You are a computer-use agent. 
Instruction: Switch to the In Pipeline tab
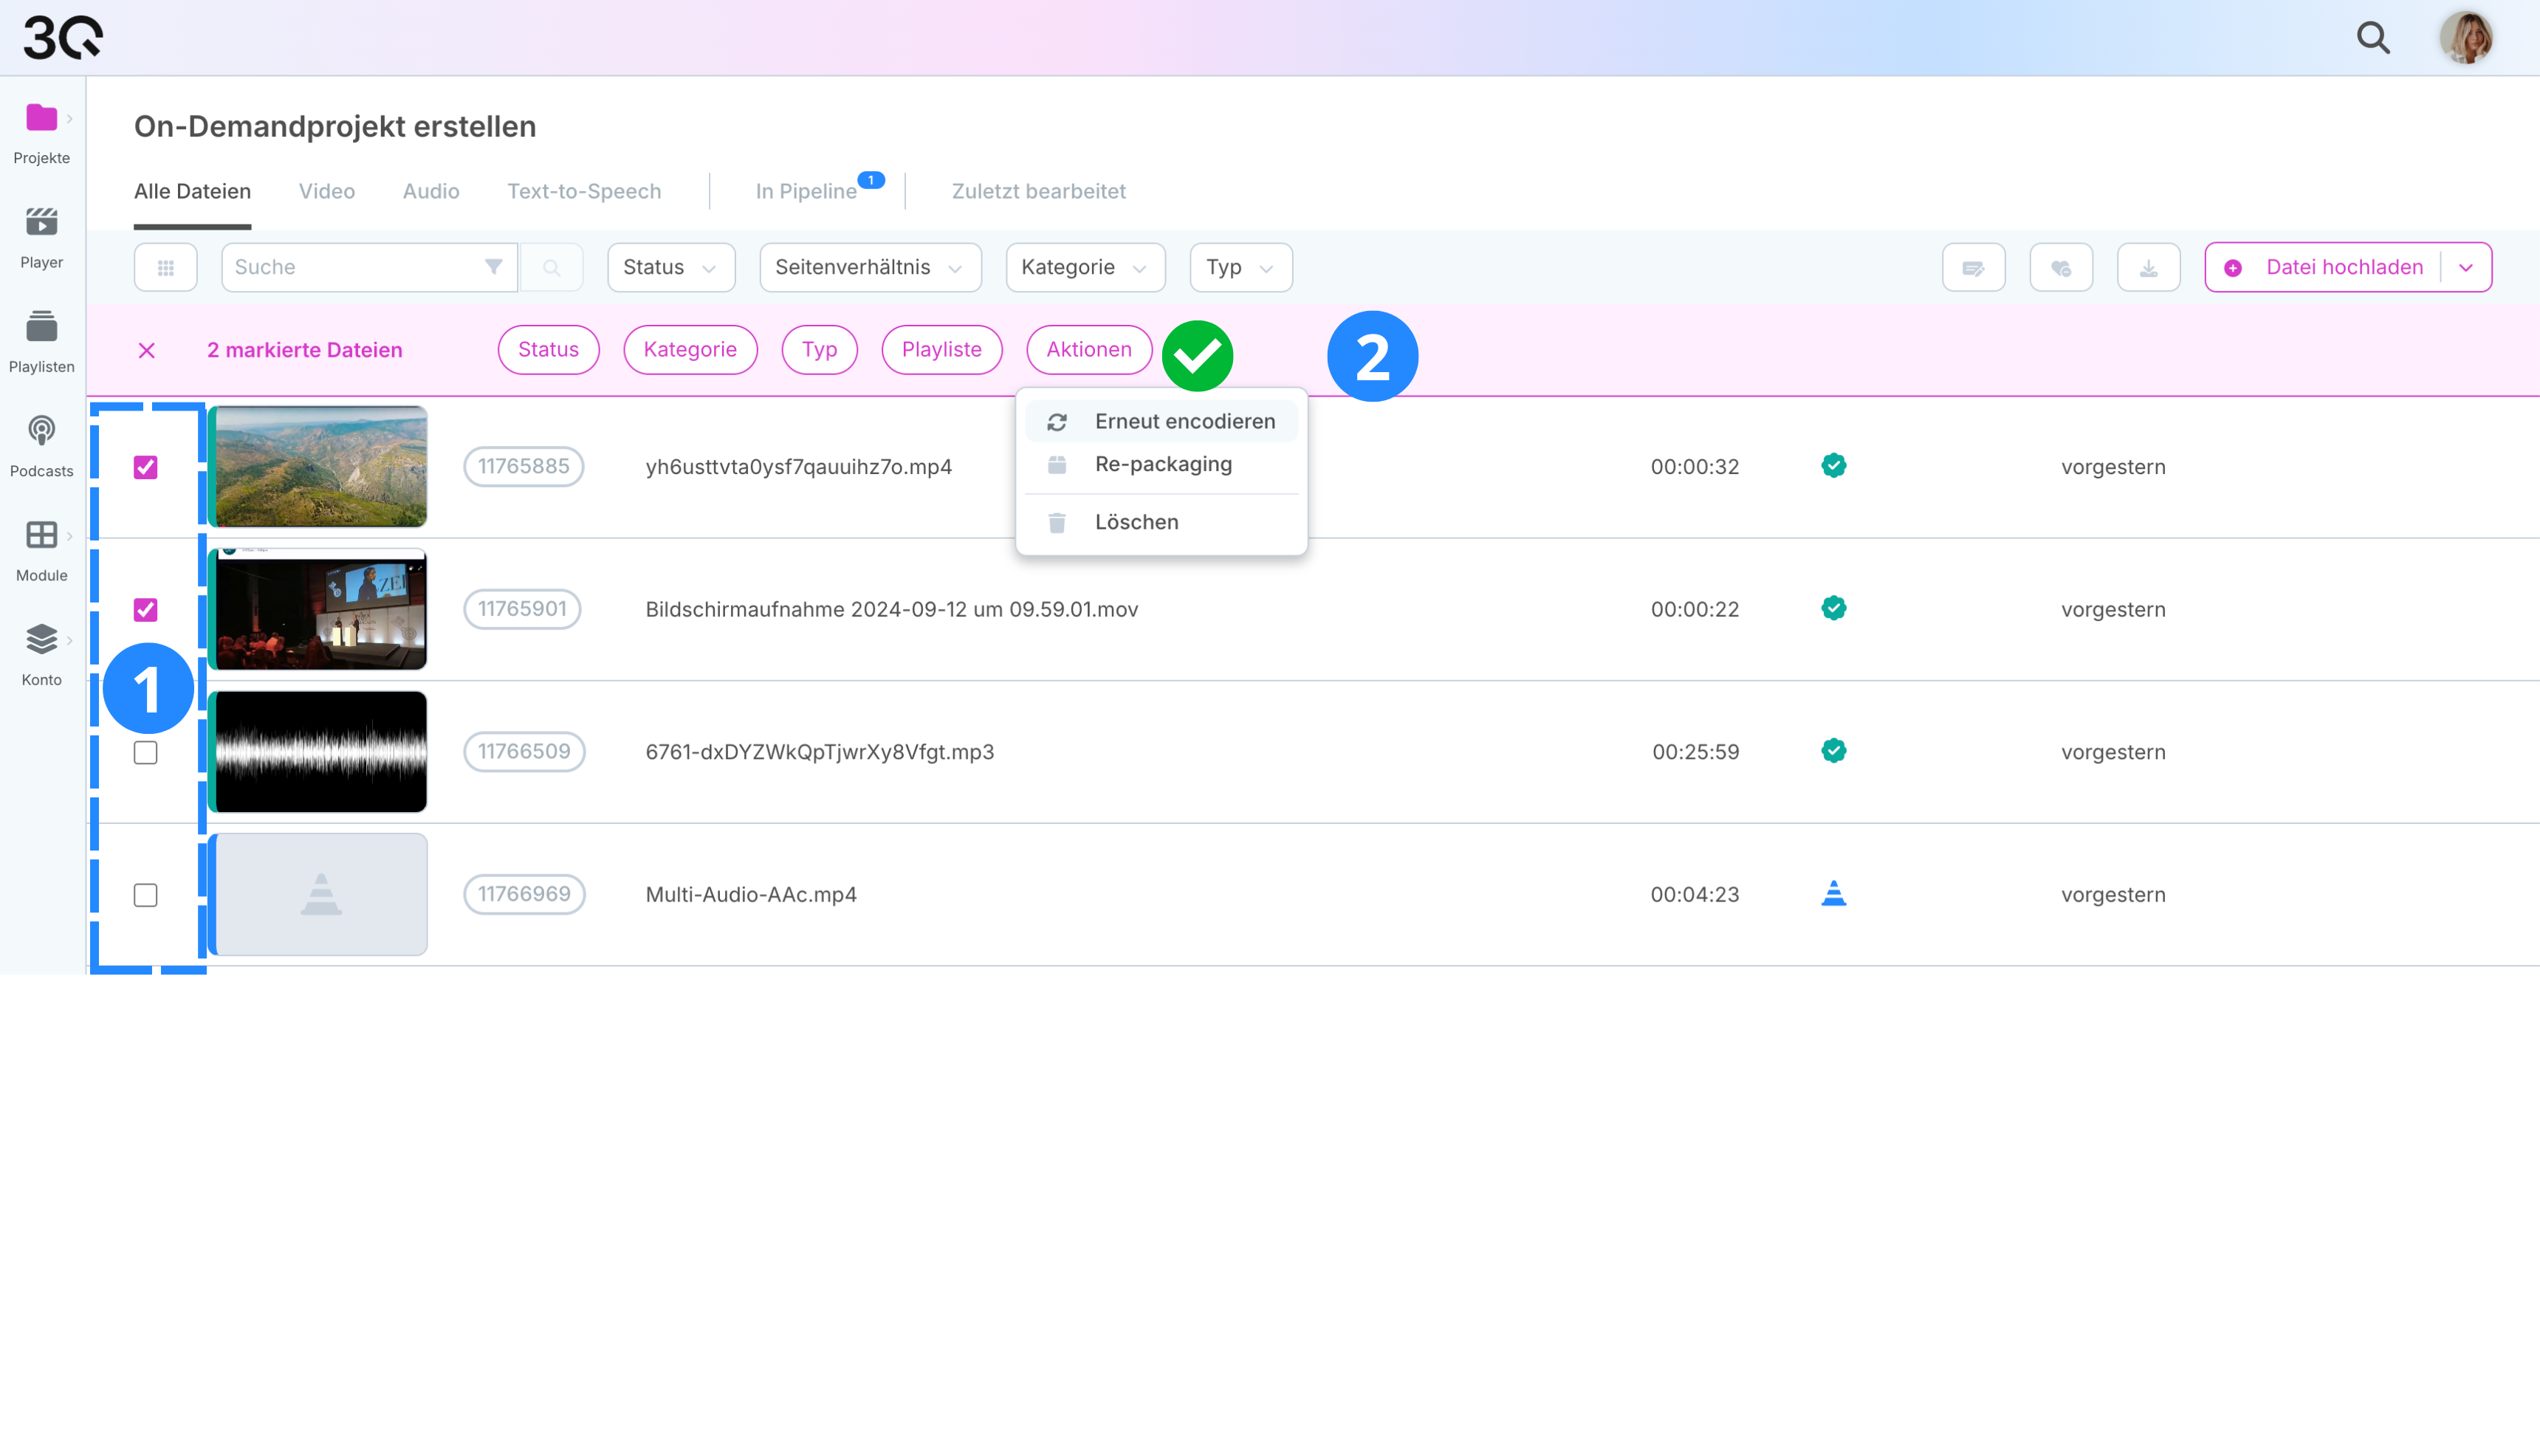point(806,191)
